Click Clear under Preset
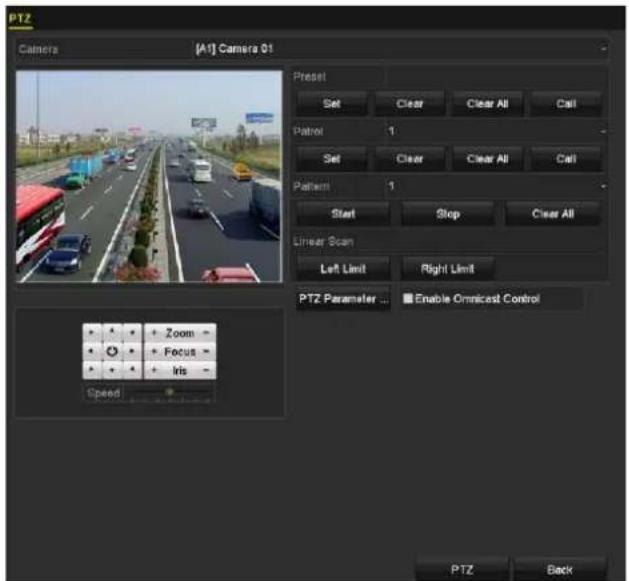The image size is (629, 581). (x=410, y=104)
